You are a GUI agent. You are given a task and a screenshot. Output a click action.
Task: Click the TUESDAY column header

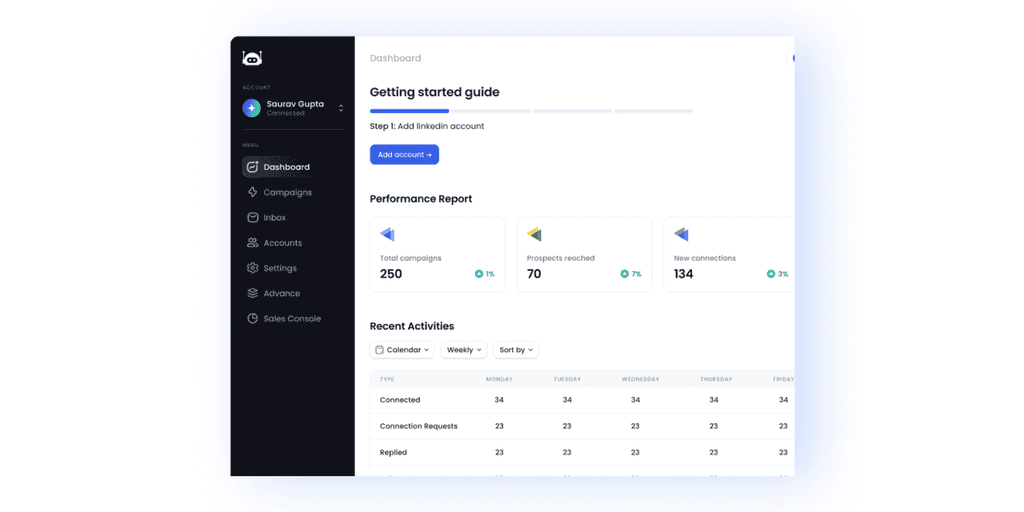point(567,379)
